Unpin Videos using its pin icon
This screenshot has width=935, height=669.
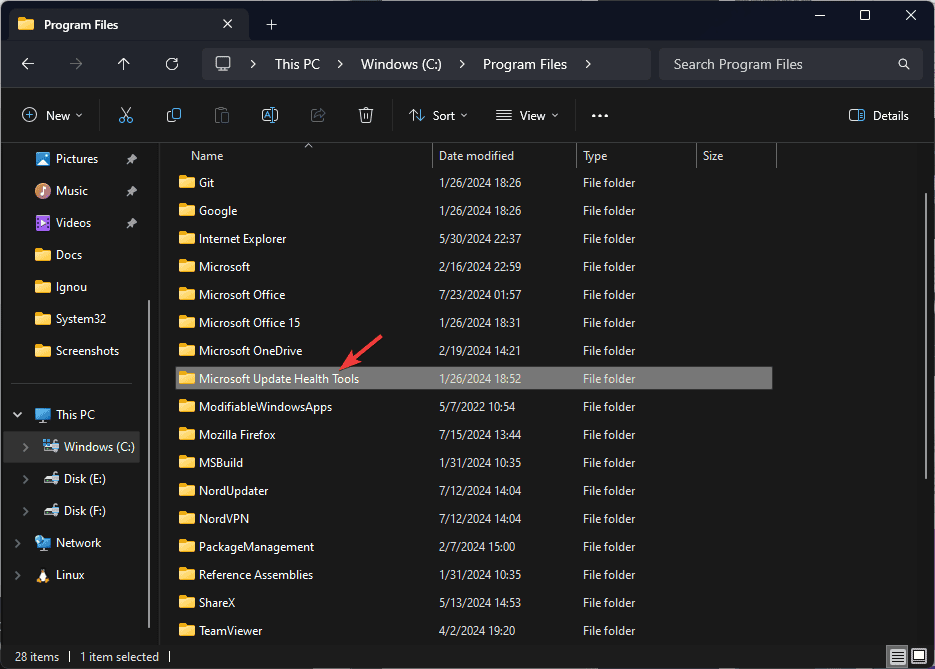pos(131,223)
